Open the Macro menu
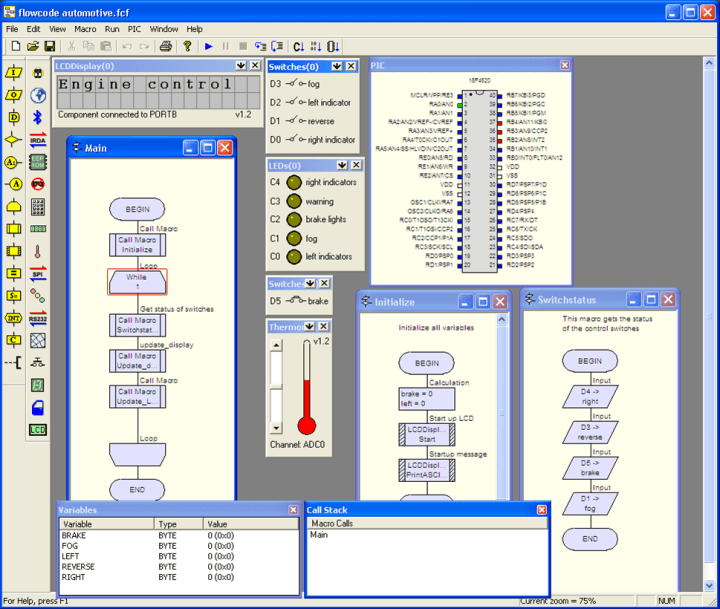The image size is (720, 609). click(85, 29)
